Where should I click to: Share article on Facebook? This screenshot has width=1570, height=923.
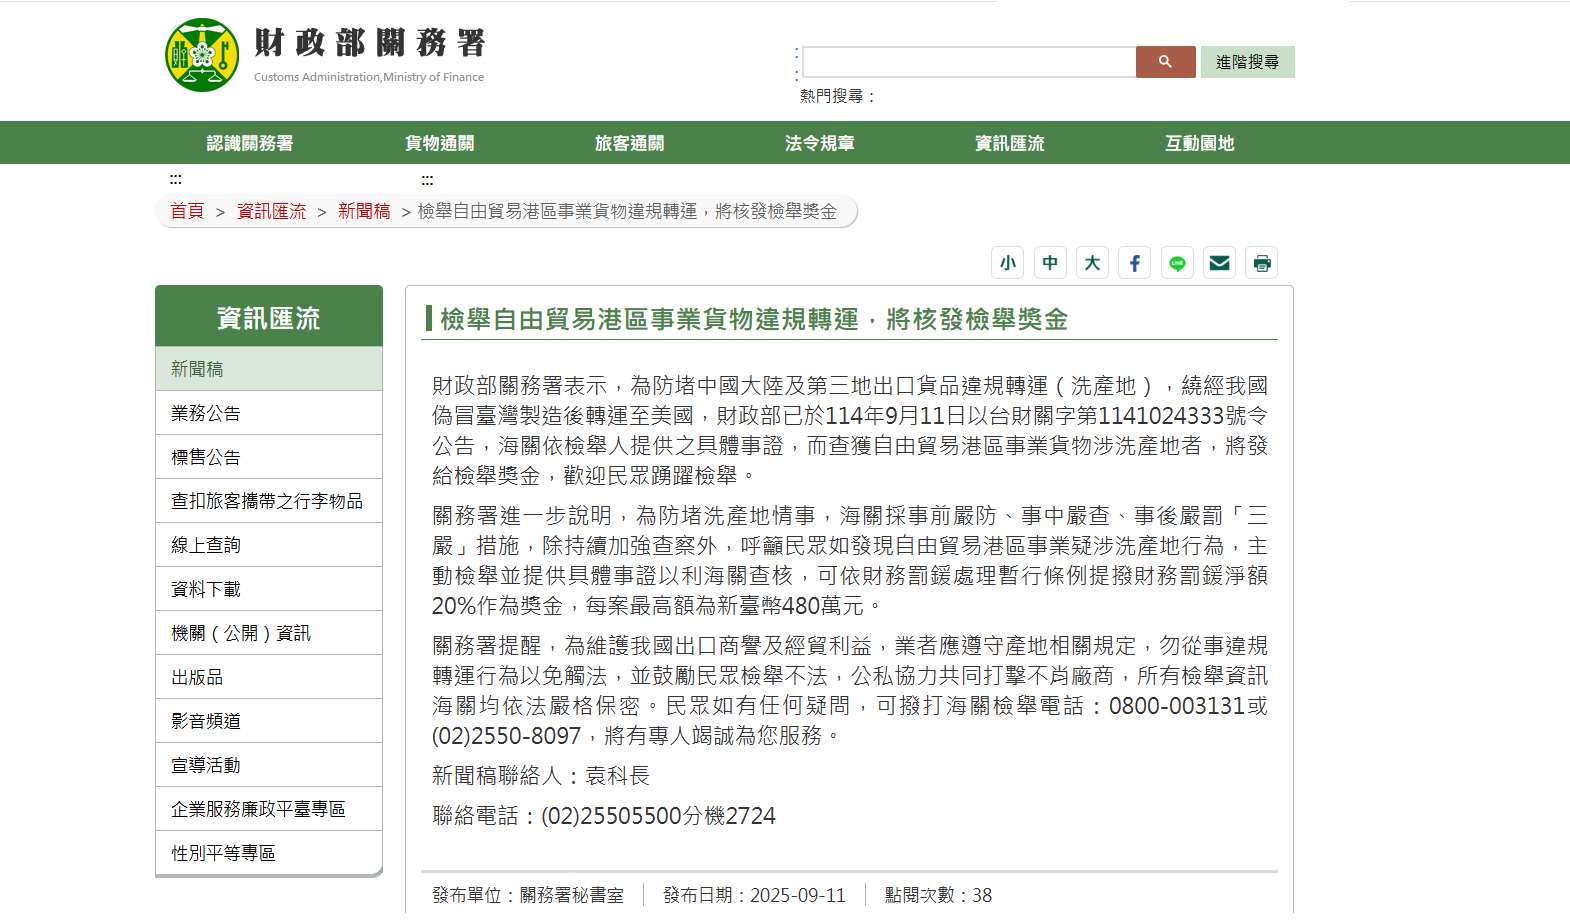(x=1135, y=263)
